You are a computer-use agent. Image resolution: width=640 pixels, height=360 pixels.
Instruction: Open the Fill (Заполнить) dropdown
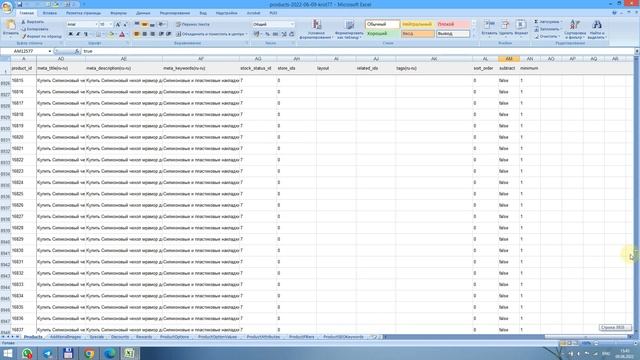tap(548, 29)
